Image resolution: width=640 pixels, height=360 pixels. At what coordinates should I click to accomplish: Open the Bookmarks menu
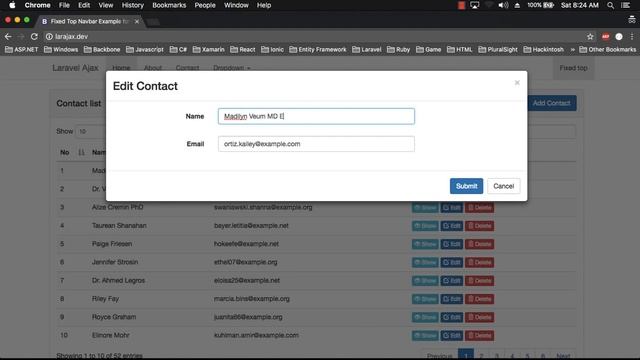coord(169,5)
